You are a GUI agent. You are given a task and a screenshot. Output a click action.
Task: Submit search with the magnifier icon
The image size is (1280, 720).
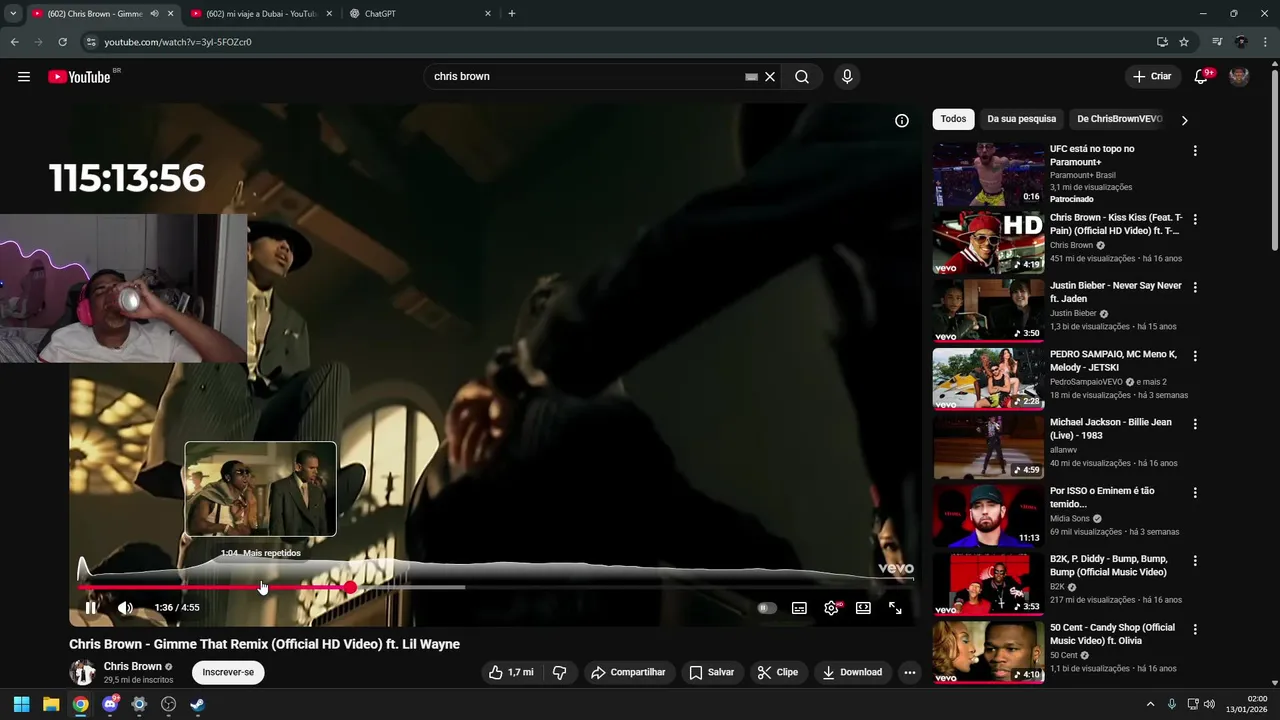[x=802, y=77]
